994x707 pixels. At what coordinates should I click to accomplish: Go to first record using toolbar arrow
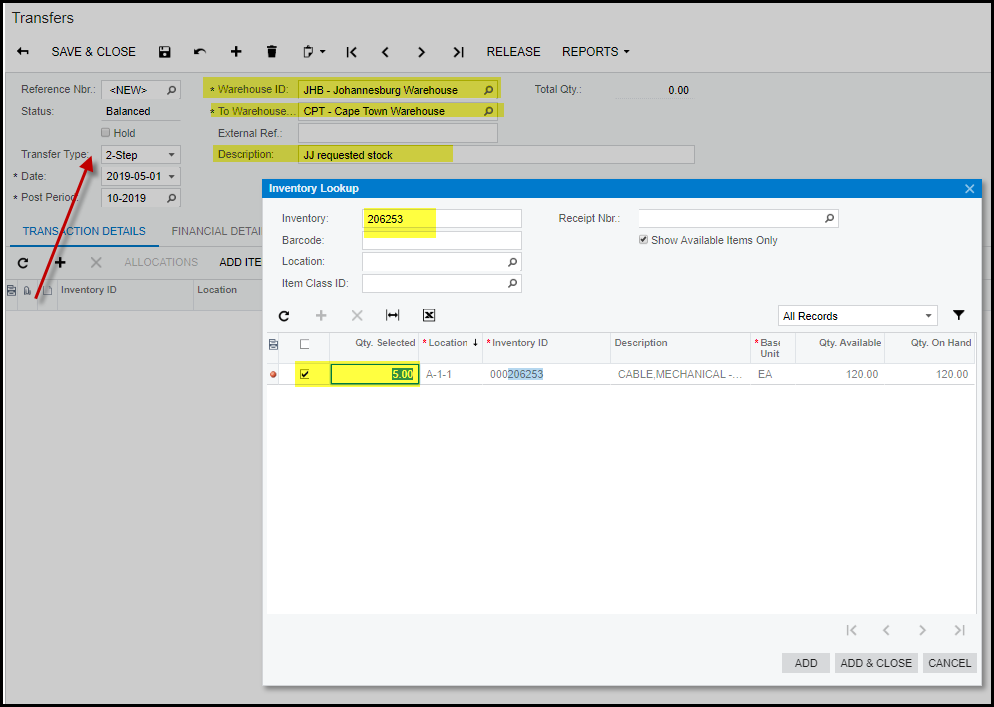coord(352,52)
